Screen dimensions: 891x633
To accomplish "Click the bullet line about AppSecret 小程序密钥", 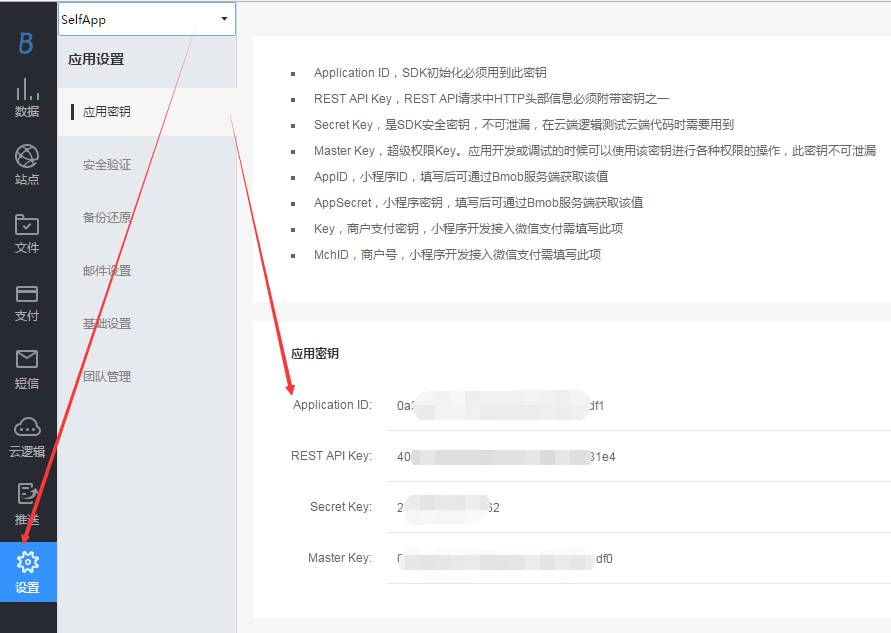I will point(478,202).
